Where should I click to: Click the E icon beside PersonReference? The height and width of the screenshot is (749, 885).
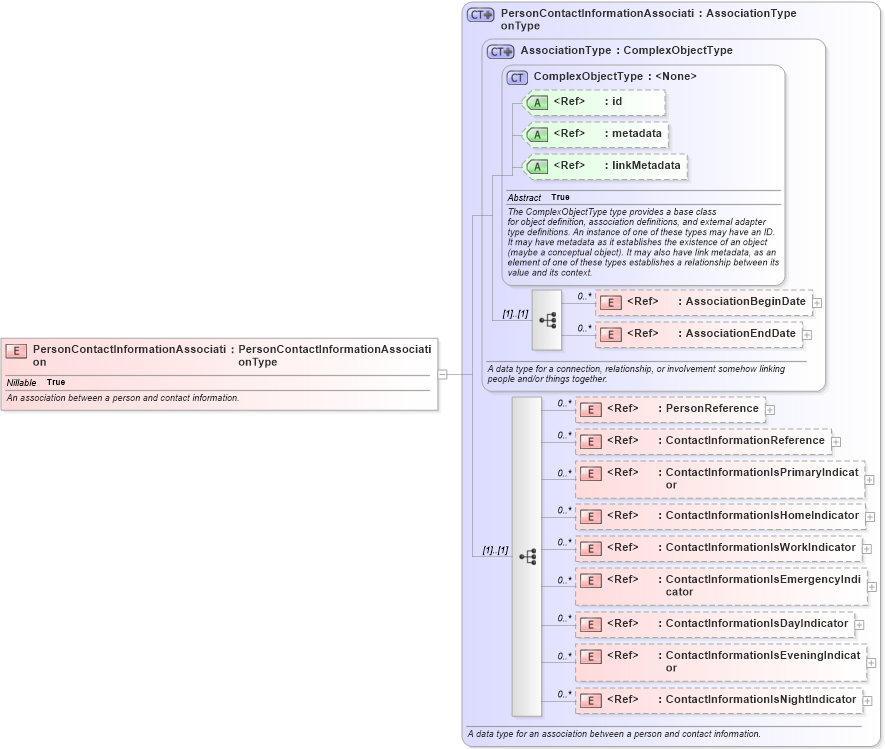pos(591,409)
